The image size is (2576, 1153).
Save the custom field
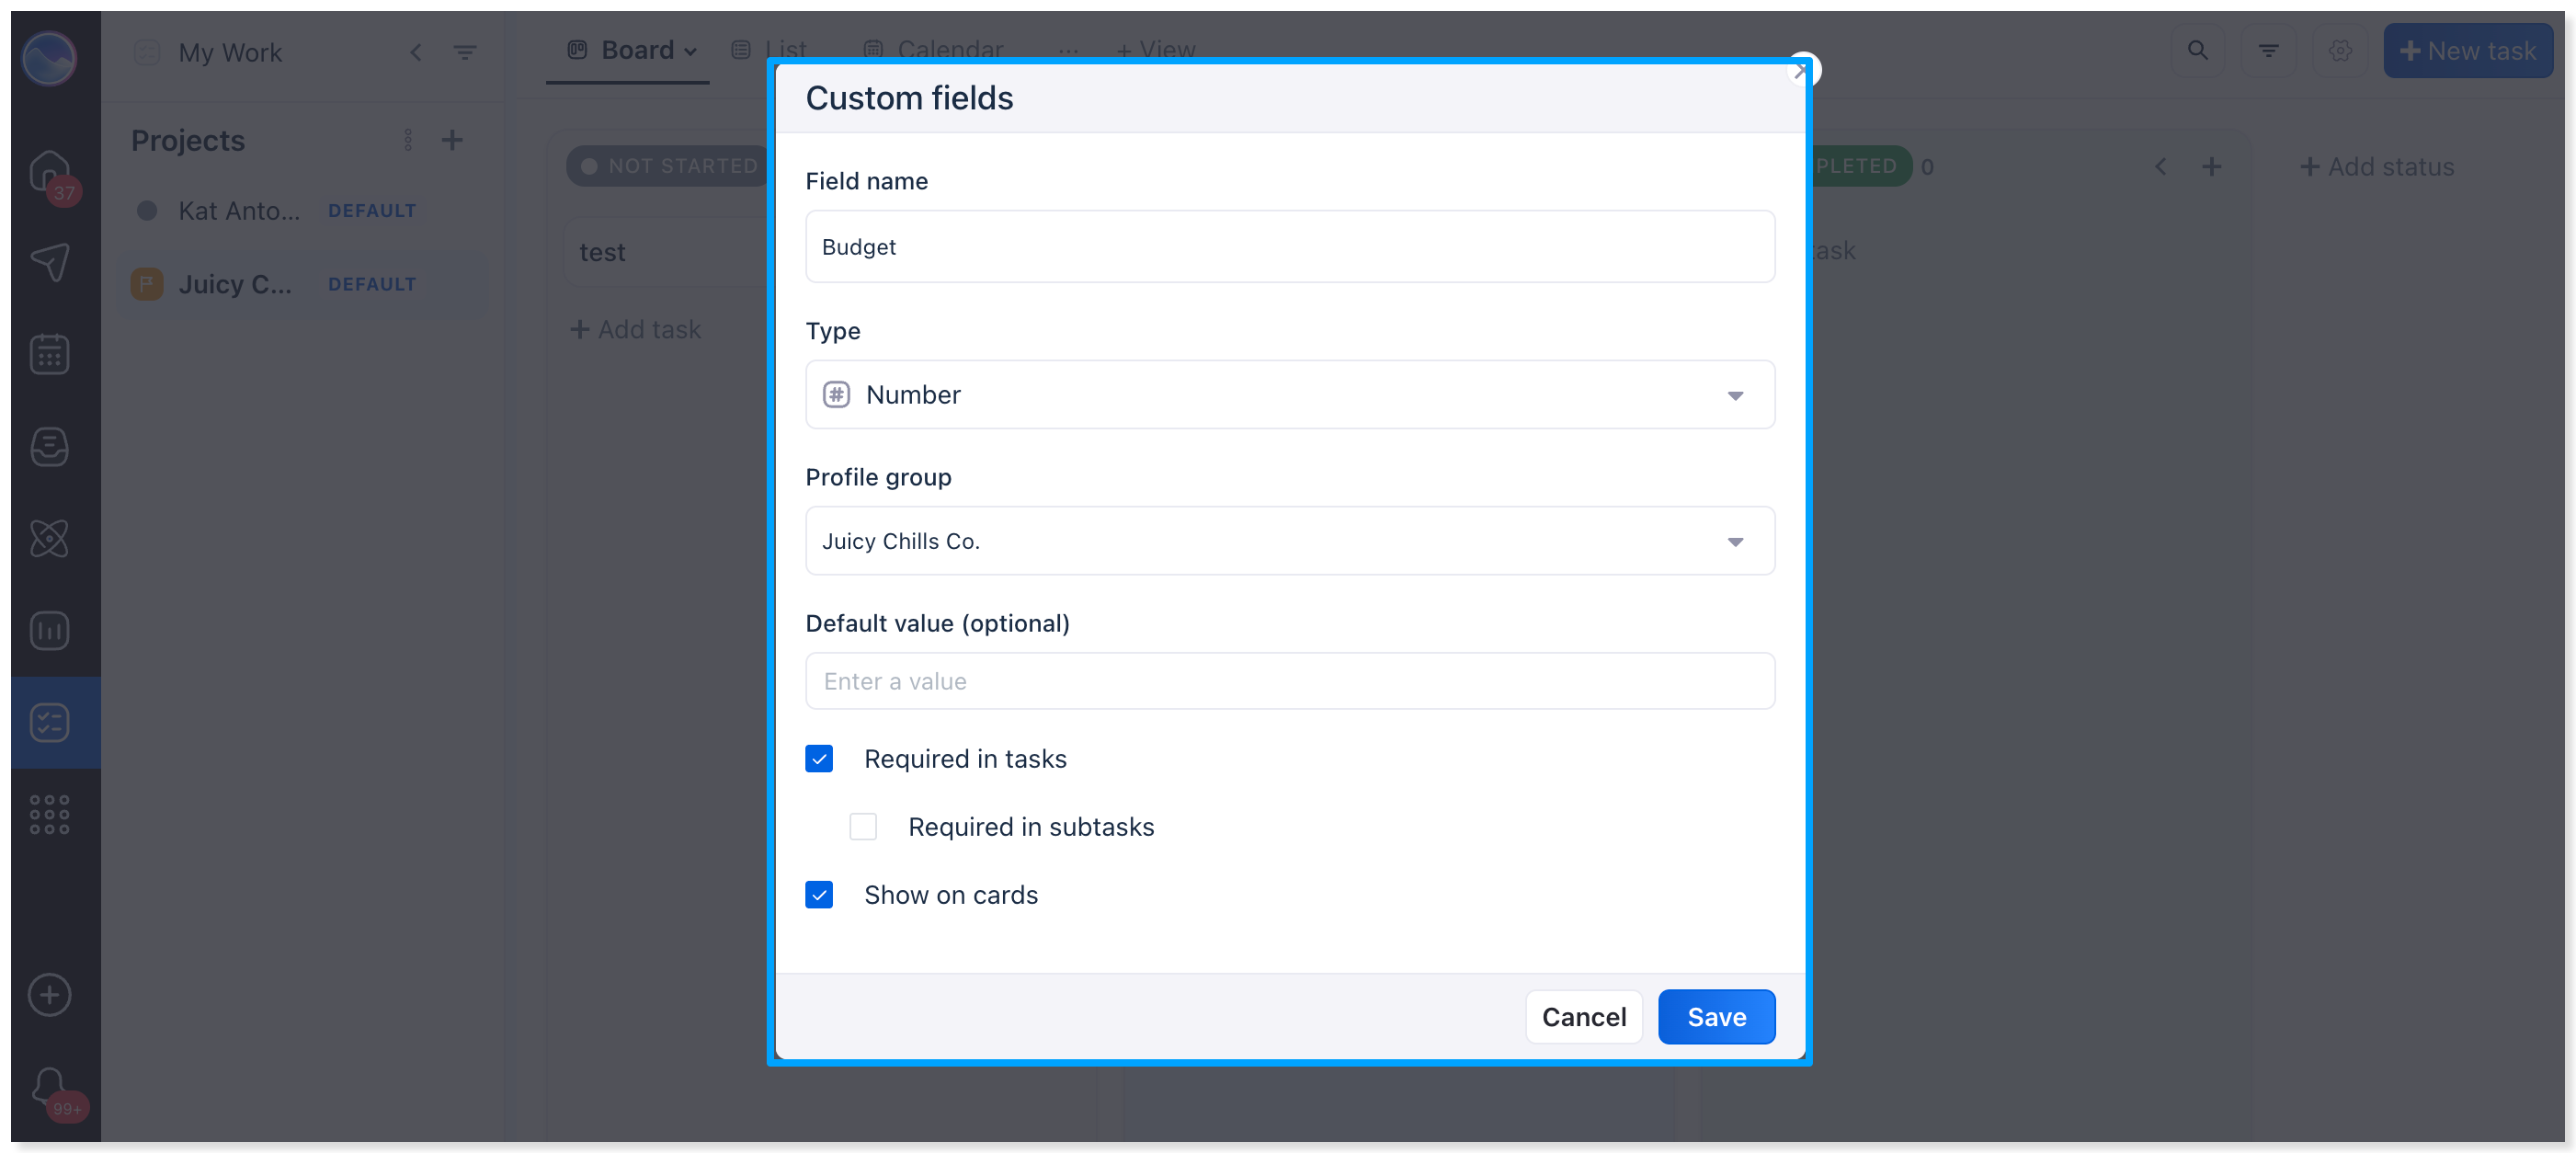point(1716,1017)
